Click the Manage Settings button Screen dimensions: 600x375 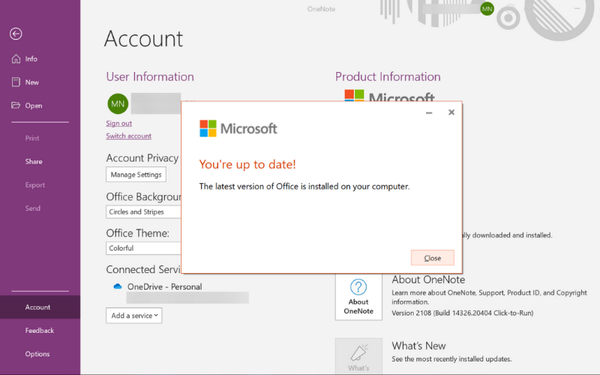pos(136,174)
